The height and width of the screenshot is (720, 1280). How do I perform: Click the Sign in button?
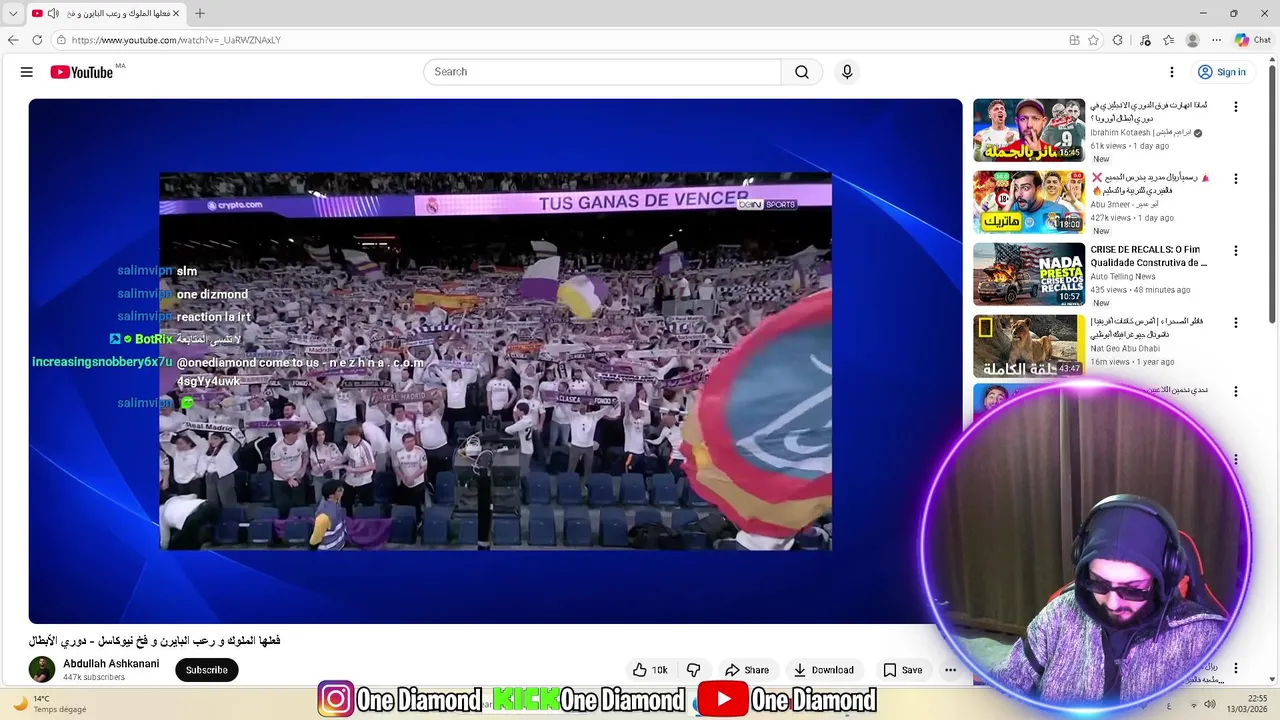[1221, 72]
